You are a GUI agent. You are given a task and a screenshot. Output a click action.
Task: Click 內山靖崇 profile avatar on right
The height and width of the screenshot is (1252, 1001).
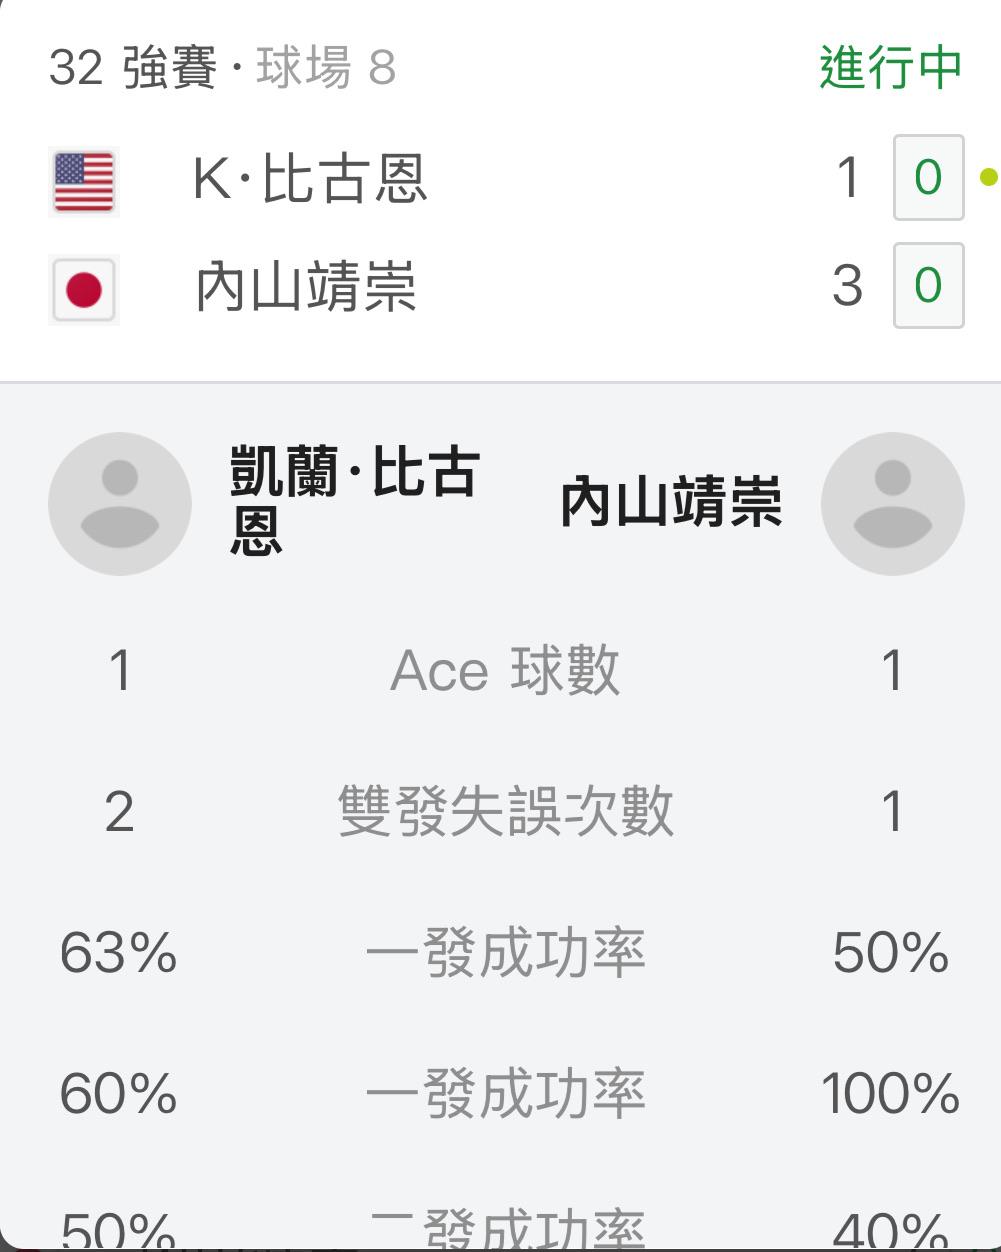coord(892,503)
